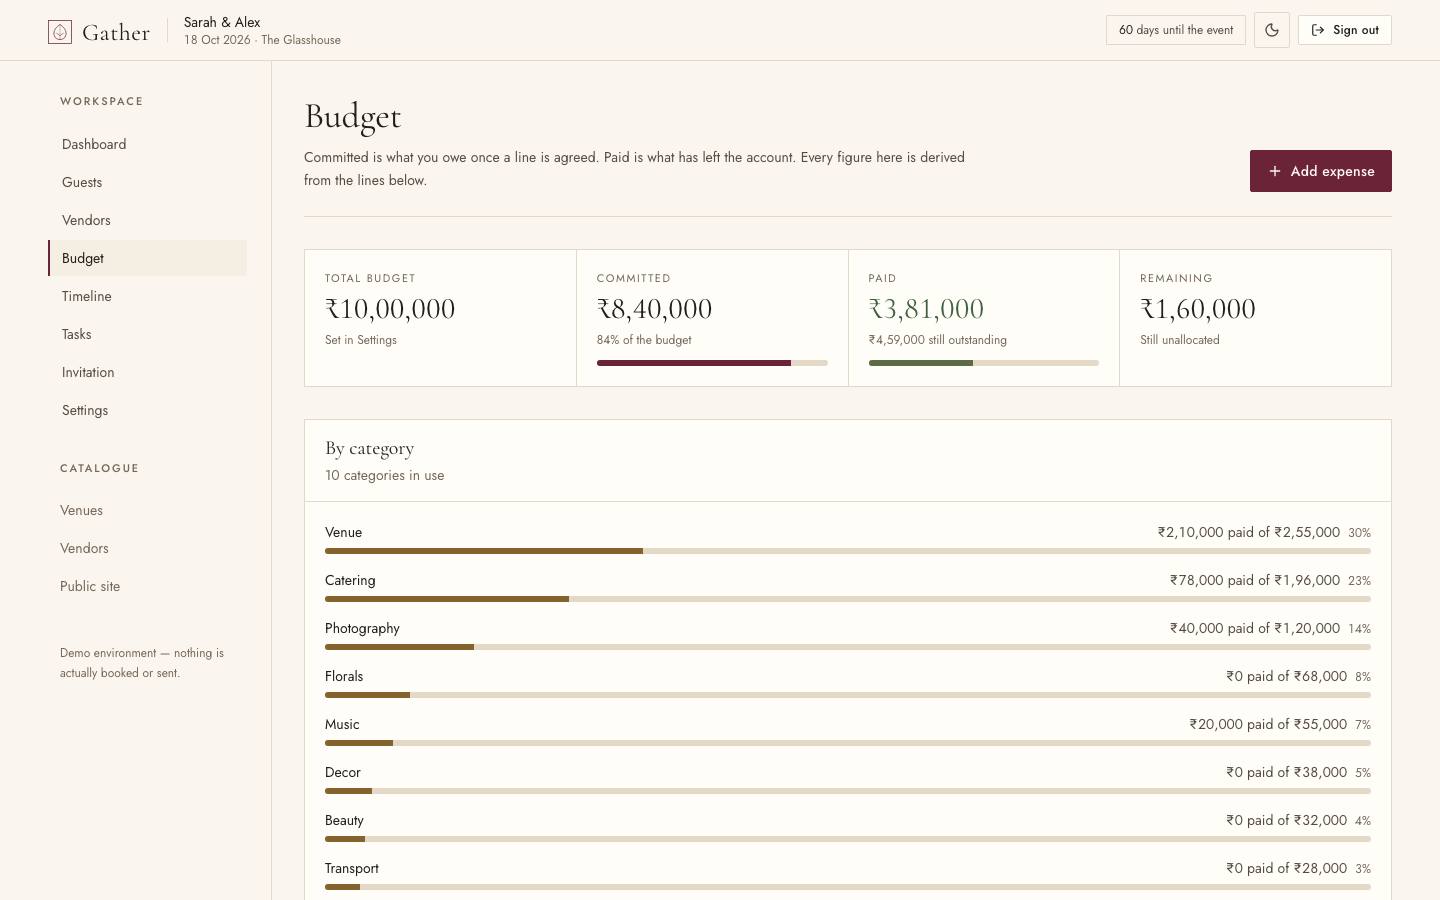Click the Sign out button

(x=1344, y=30)
